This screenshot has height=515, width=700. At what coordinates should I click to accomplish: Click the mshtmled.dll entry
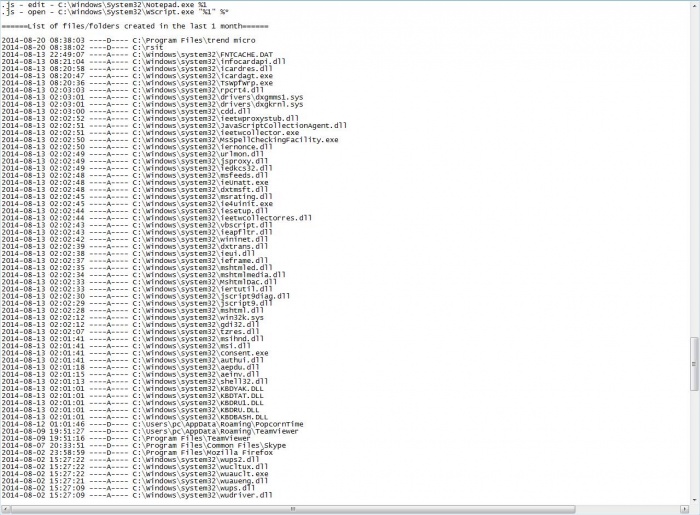tap(137, 268)
